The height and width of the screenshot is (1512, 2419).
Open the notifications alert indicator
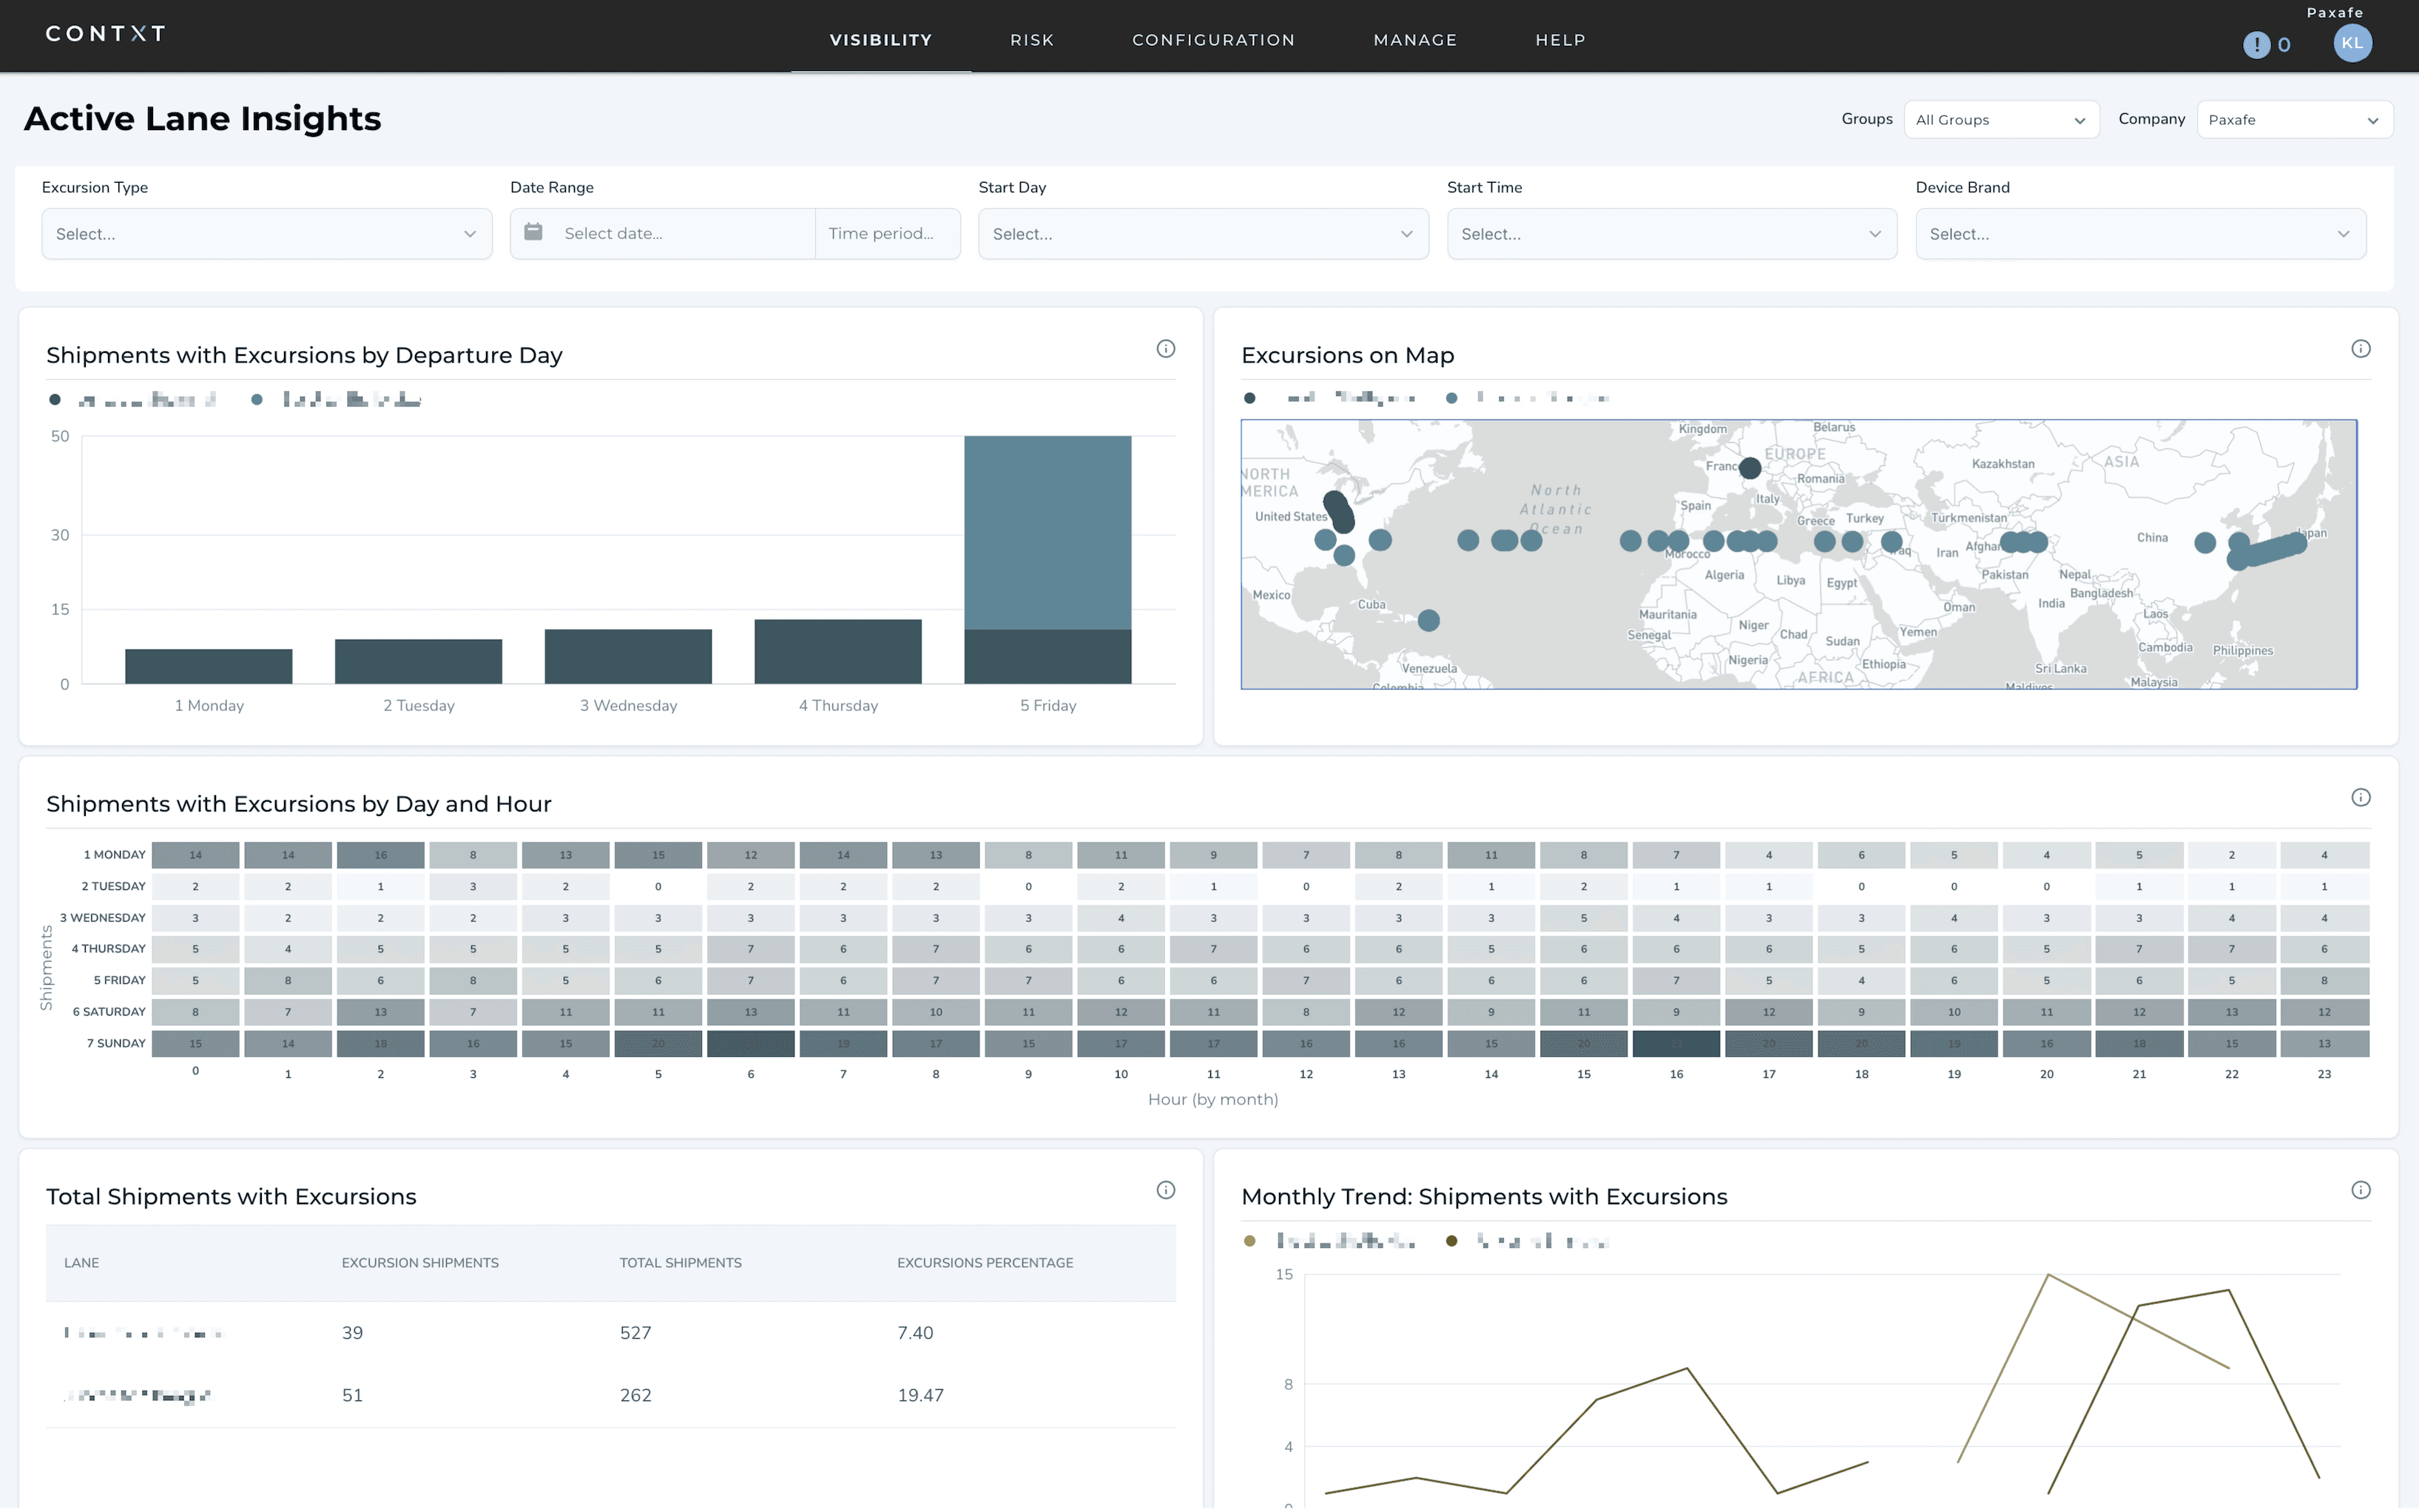pyautogui.click(x=2258, y=44)
